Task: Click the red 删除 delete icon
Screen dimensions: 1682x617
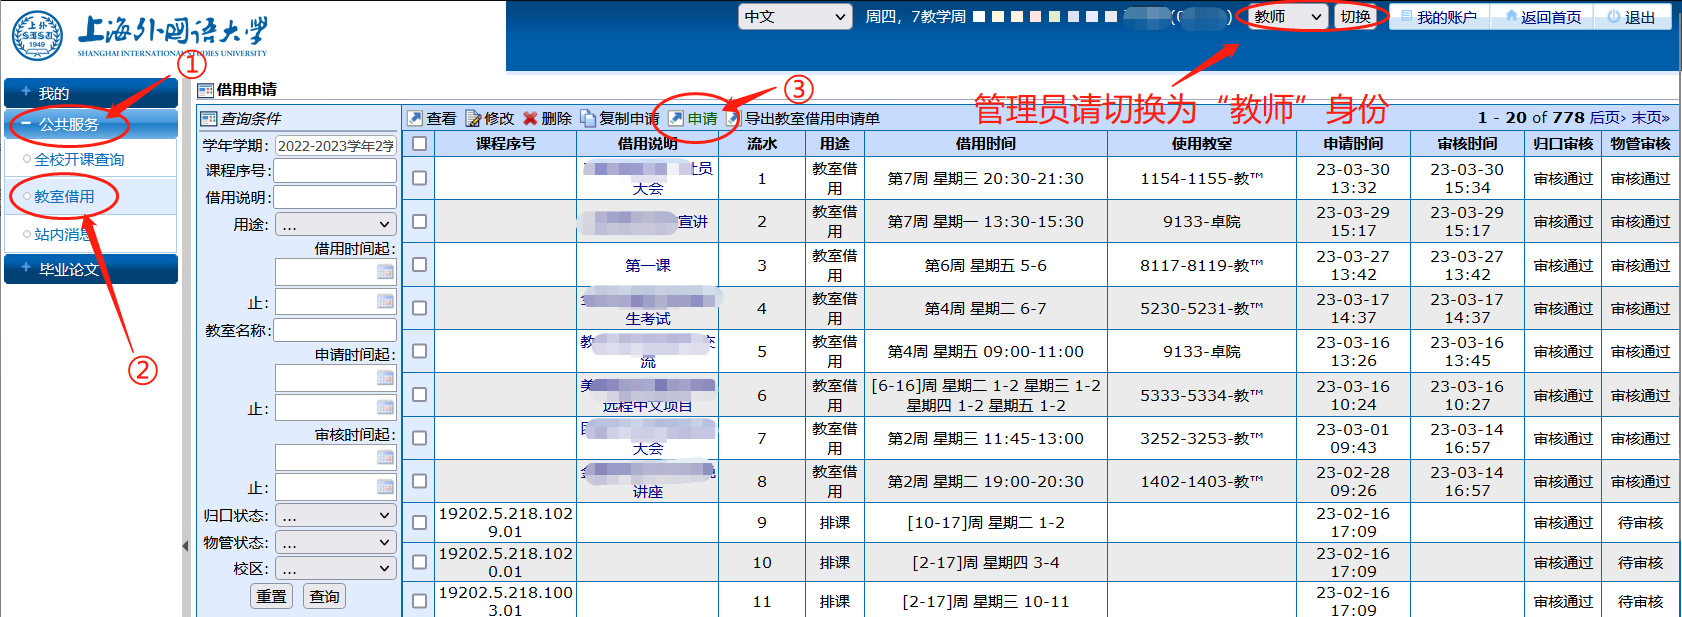Action: coord(530,119)
